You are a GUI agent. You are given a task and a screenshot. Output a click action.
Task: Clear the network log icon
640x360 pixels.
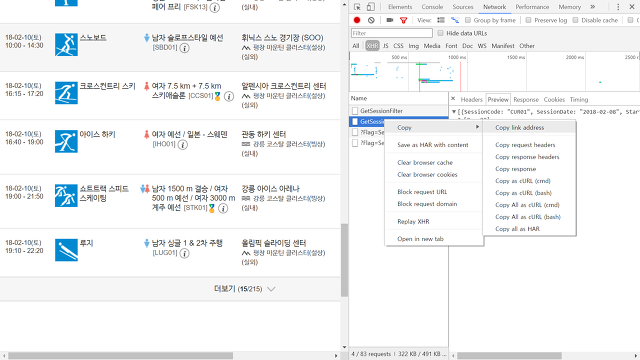tap(371, 20)
